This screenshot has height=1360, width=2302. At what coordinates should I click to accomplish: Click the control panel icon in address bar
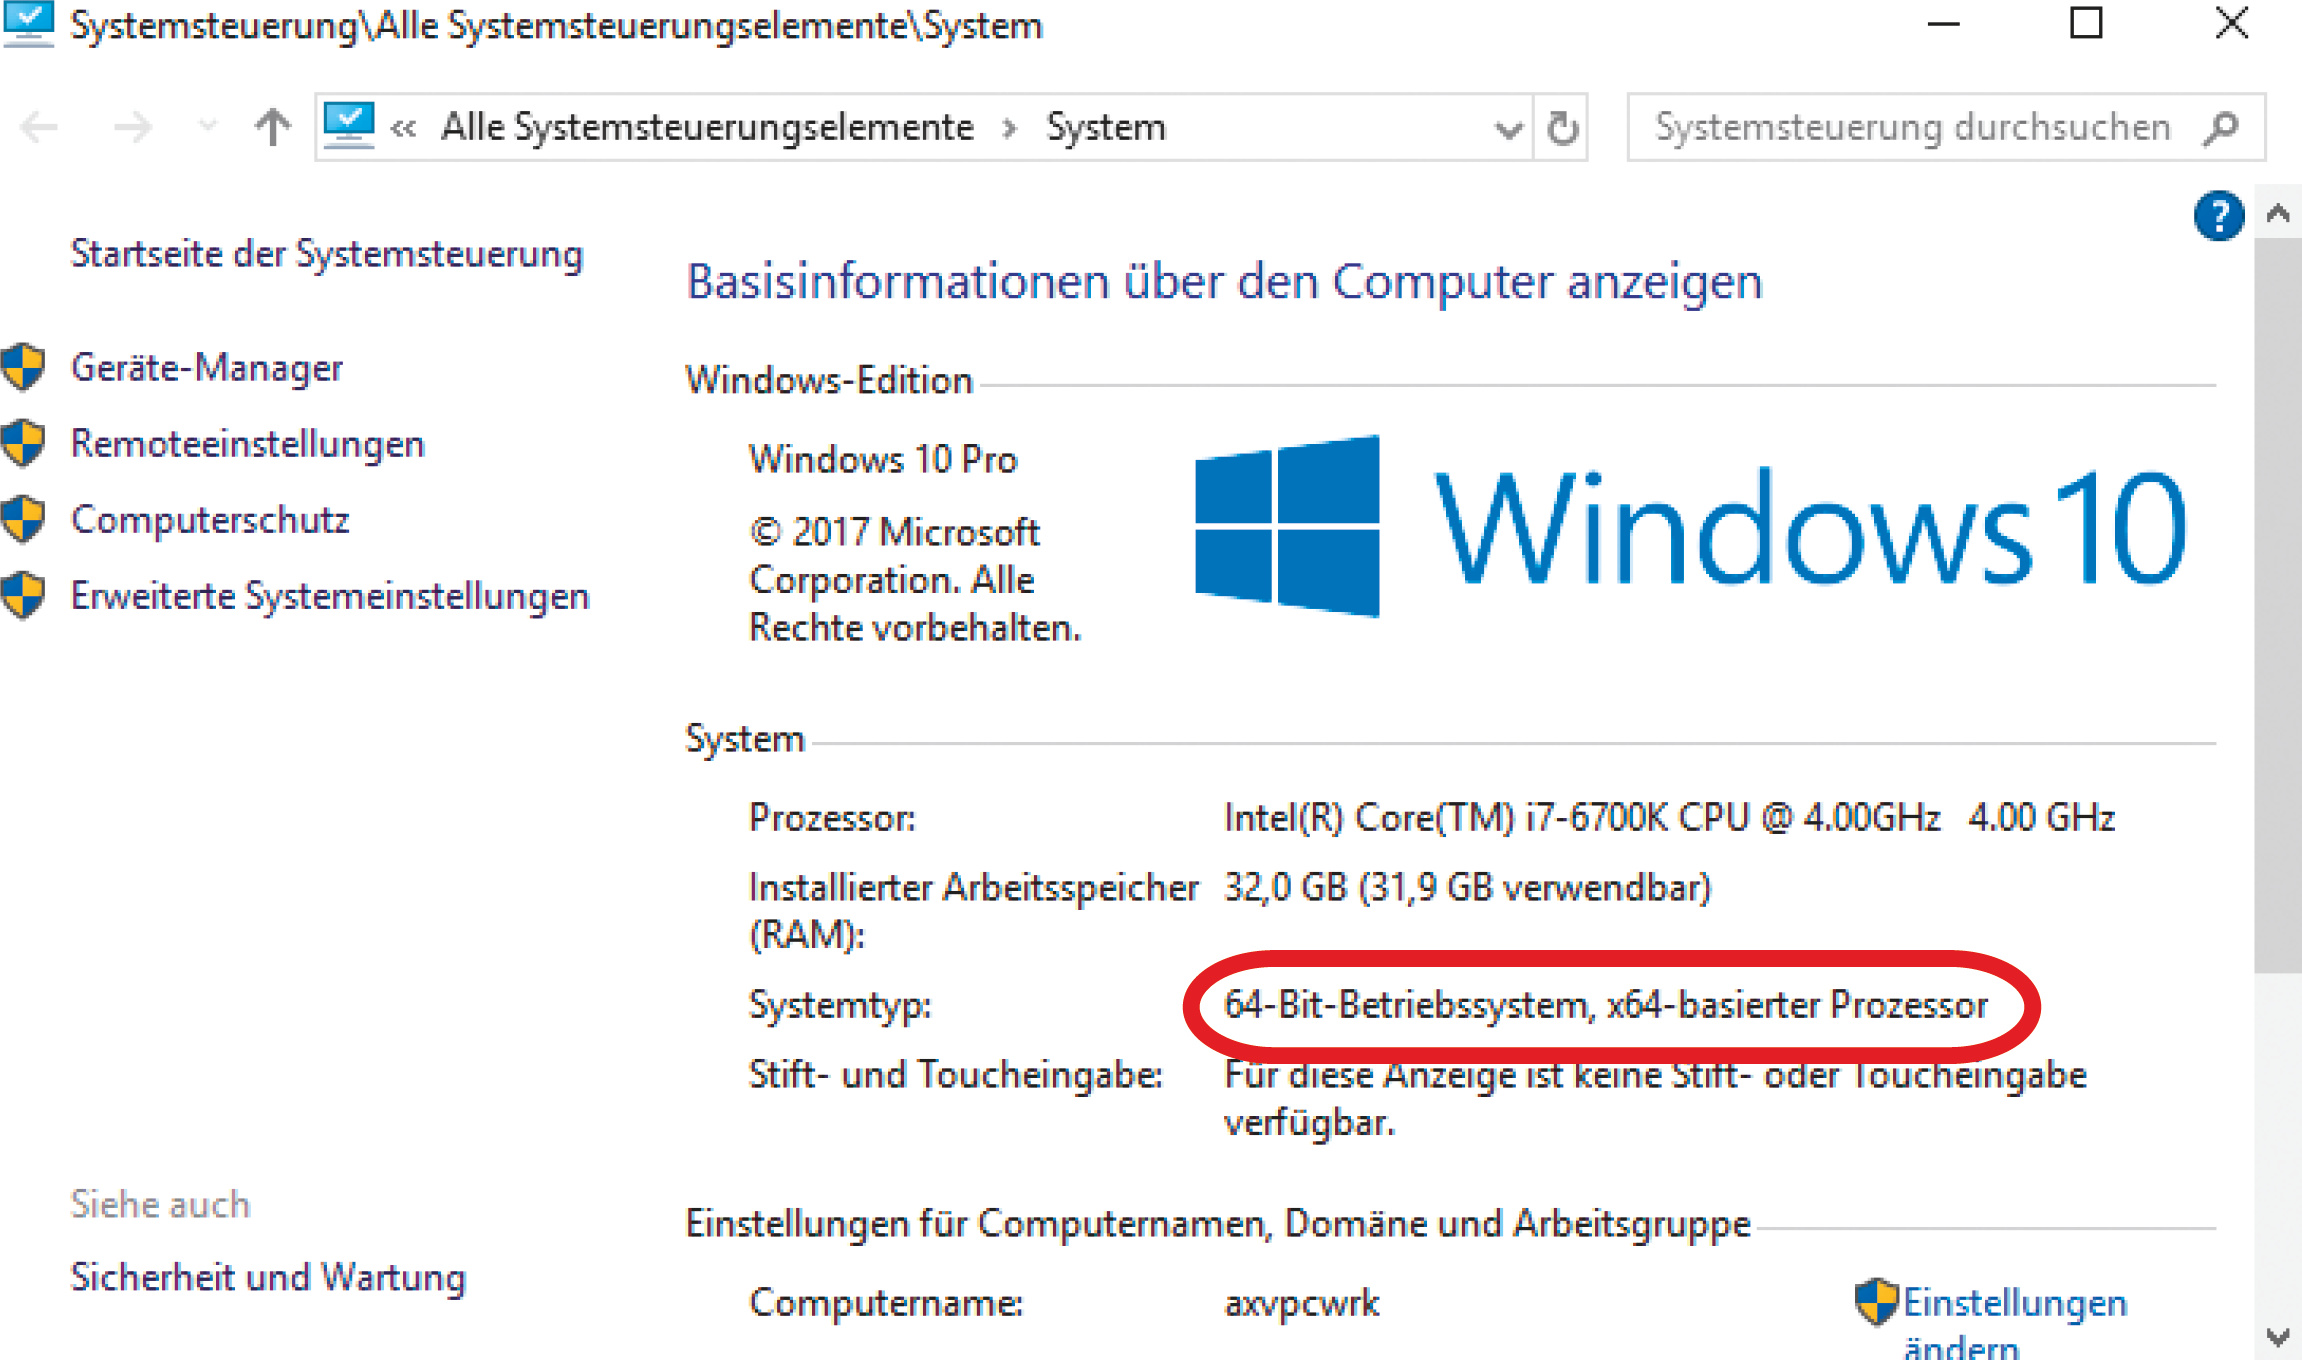click(349, 126)
